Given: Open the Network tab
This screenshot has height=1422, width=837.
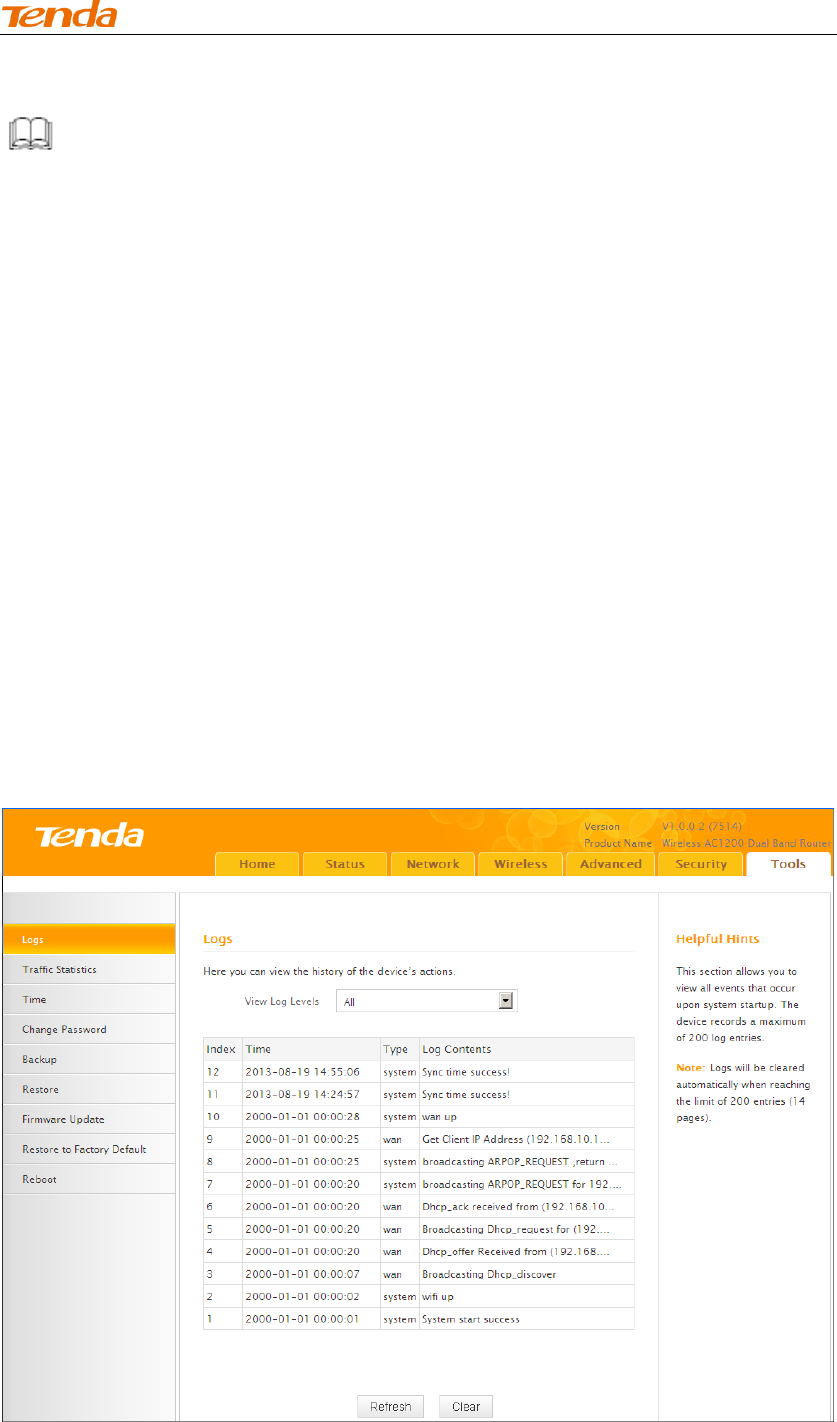Looking at the screenshot, I should click(x=433, y=864).
